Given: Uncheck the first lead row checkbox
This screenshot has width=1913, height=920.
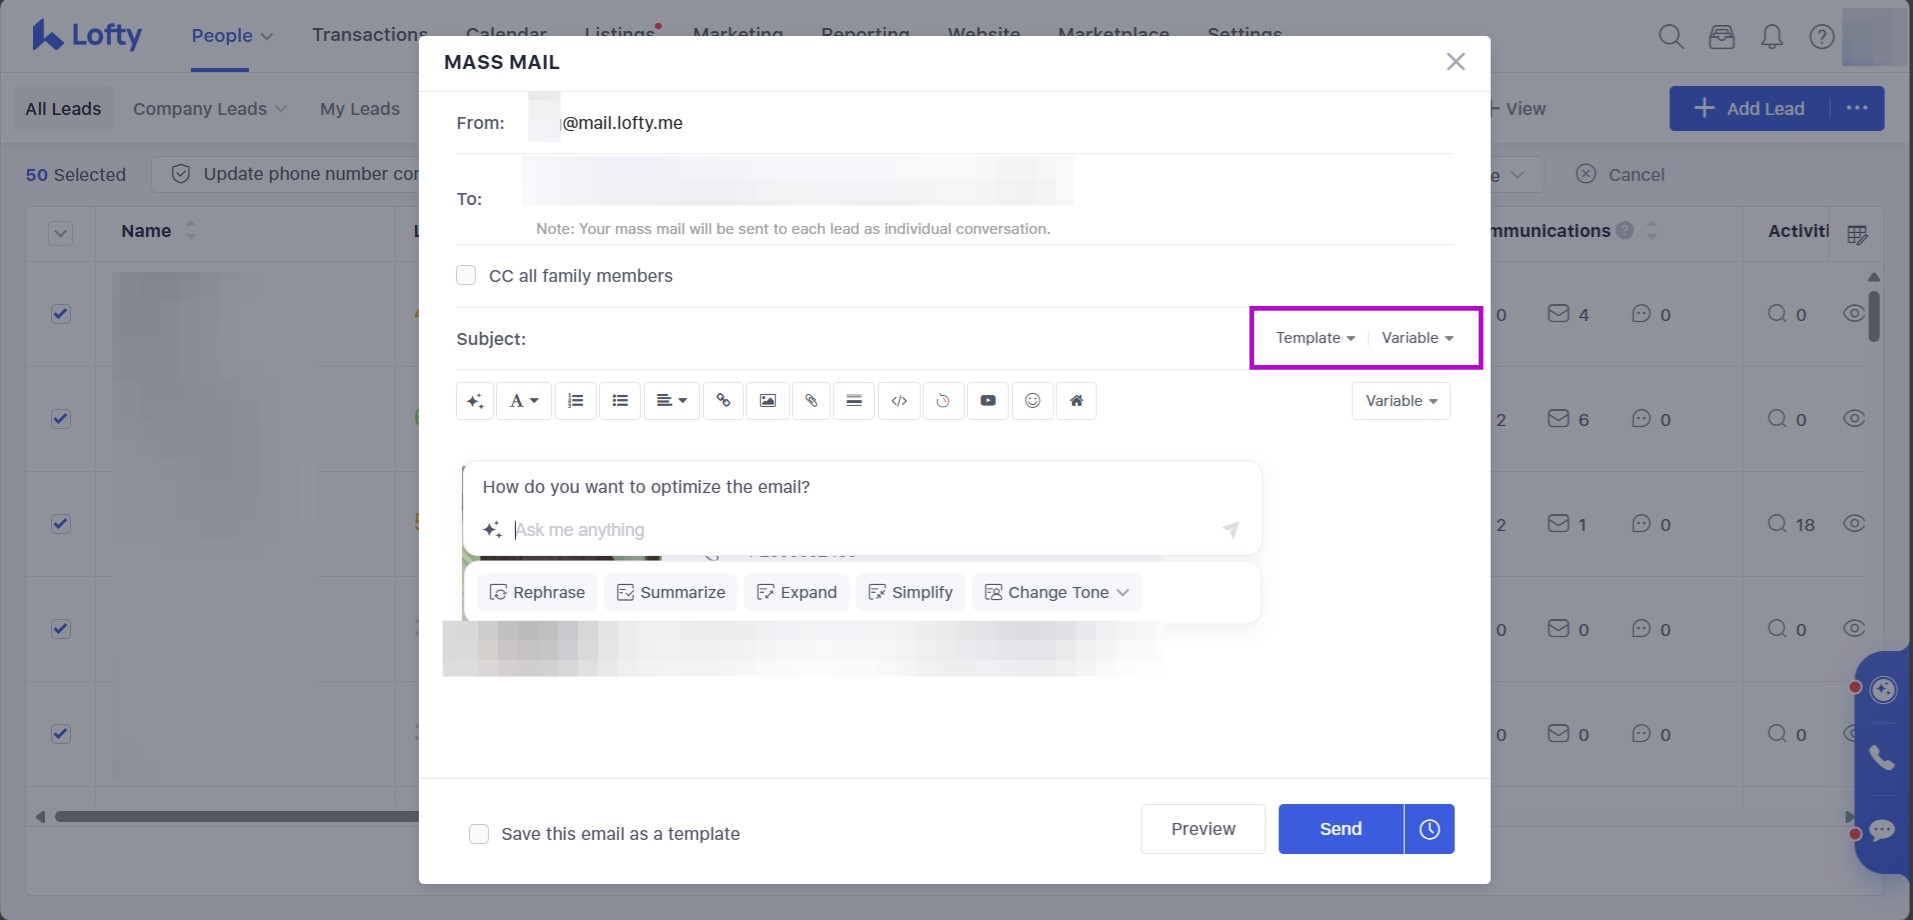Looking at the screenshot, I should (x=61, y=314).
